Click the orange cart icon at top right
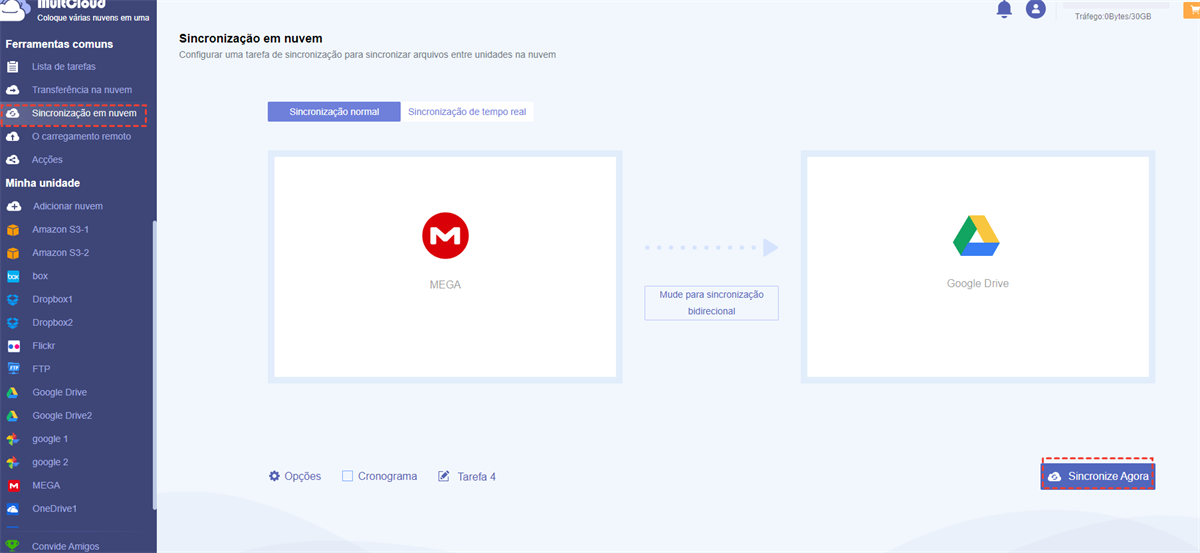This screenshot has width=1200, height=553. 1191,8
